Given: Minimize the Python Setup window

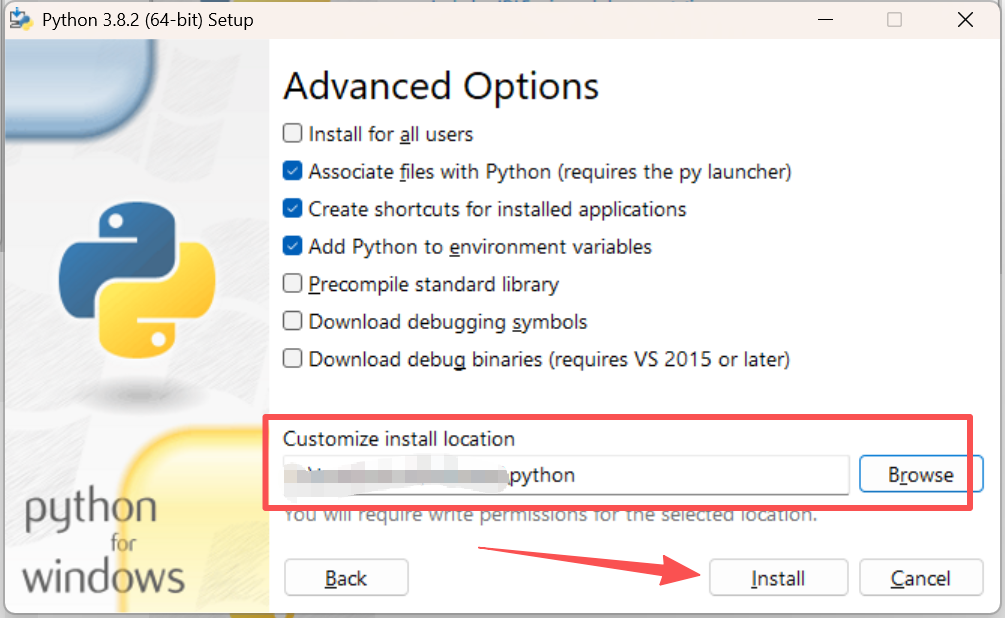Looking at the screenshot, I should (x=826, y=20).
